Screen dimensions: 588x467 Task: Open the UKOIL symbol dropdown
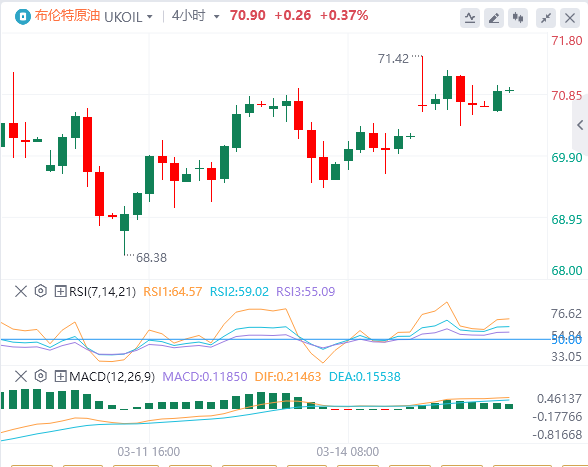[x=129, y=17]
